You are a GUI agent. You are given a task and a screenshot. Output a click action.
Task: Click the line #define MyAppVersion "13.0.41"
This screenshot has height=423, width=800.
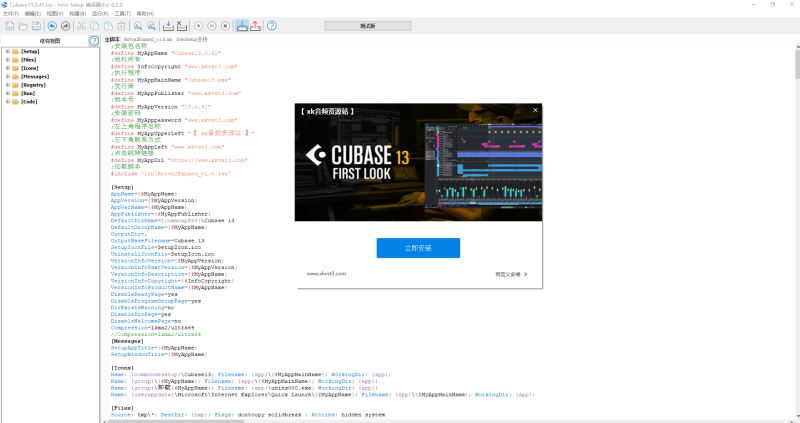pos(161,107)
